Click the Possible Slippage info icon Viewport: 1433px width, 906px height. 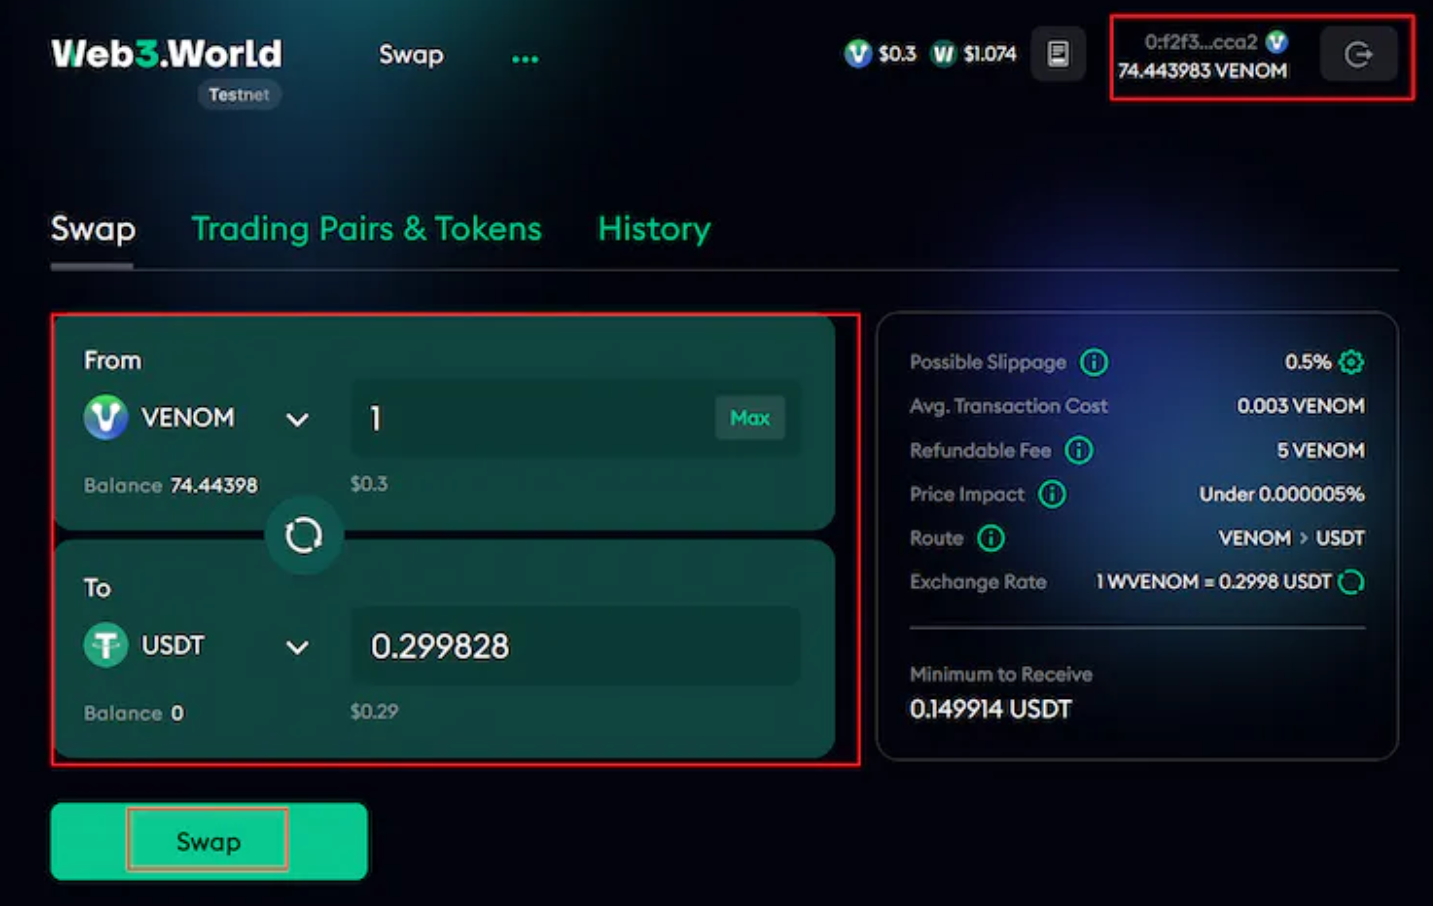(x=1094, y=362)
